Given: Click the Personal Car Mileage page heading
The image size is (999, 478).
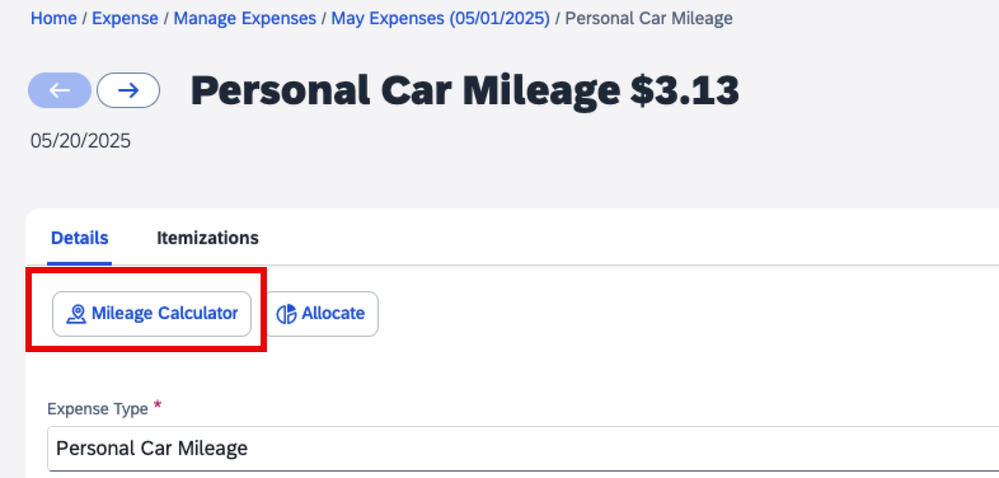Looking at the screenshot, I should point(405,91).
